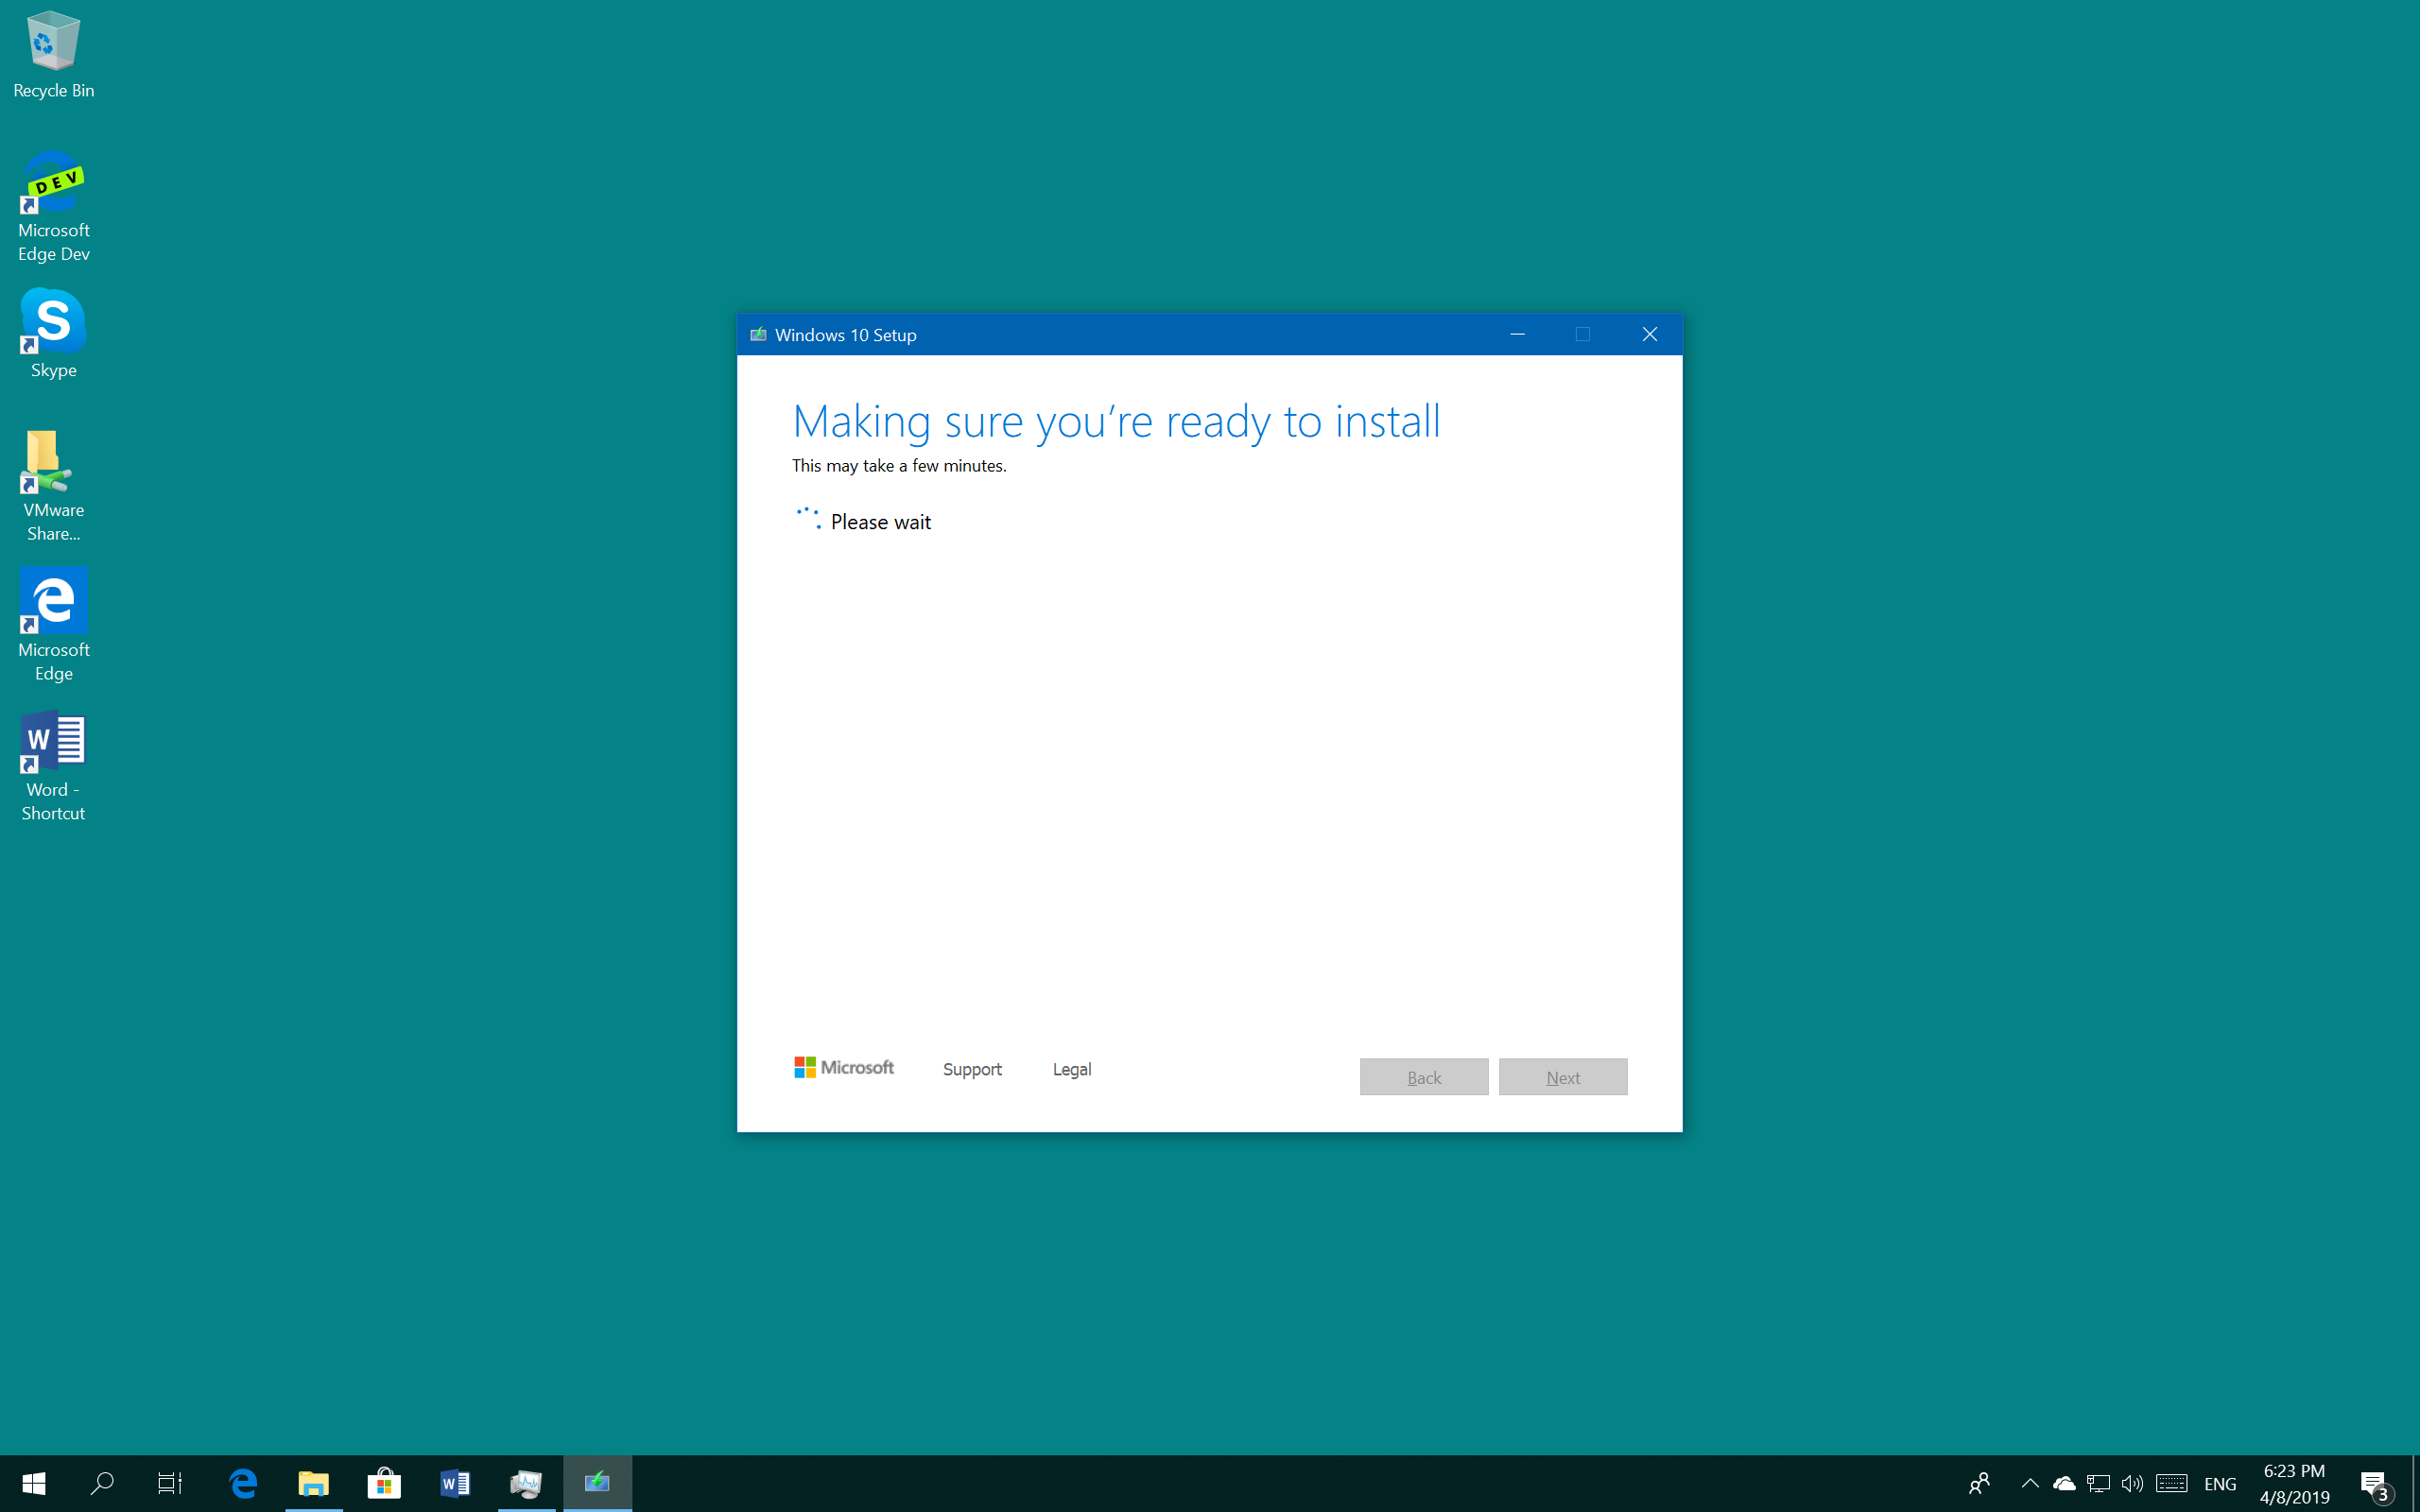Select the Microsoft Edge desktop shortcut
The width and height of the screenshot is (2420, 1512).
point(53,626)
